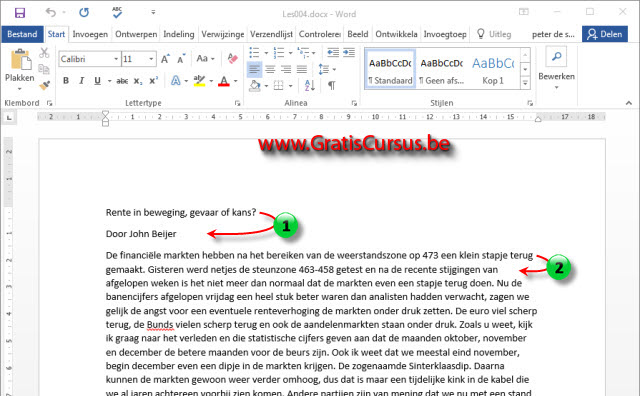This screenshot has height=396, width=640.
Task: Expand the Stijlen styles gallery
Action: (525, 83)
